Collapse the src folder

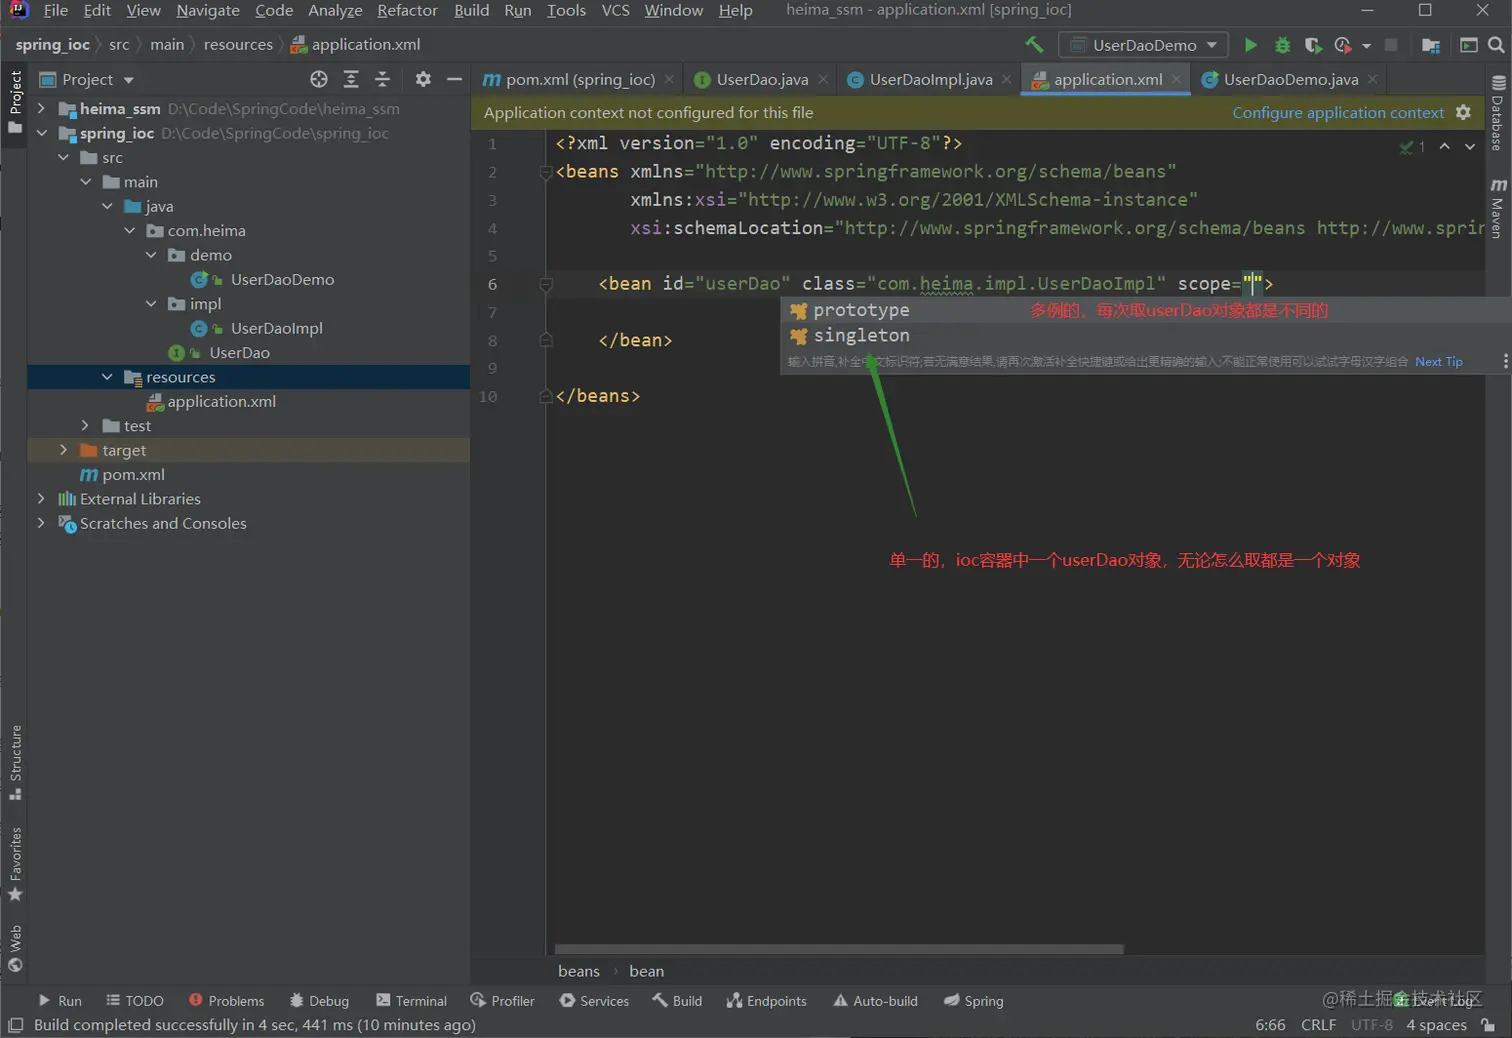[x=63, y=157]
